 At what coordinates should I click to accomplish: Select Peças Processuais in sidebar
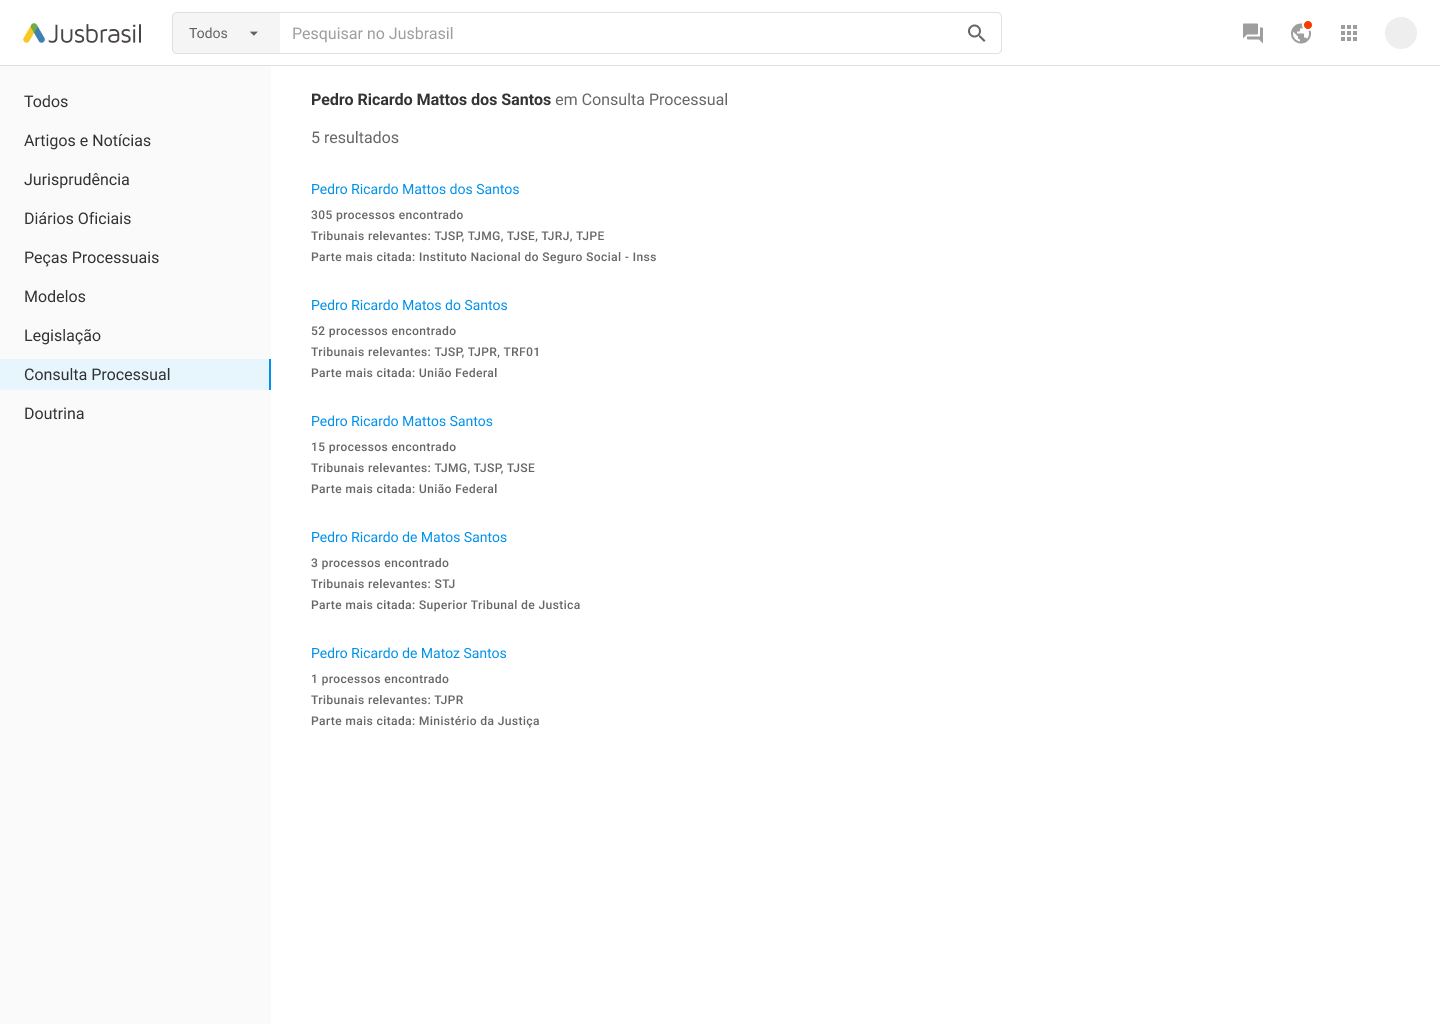pyautogui.click(x=91, y=258)
